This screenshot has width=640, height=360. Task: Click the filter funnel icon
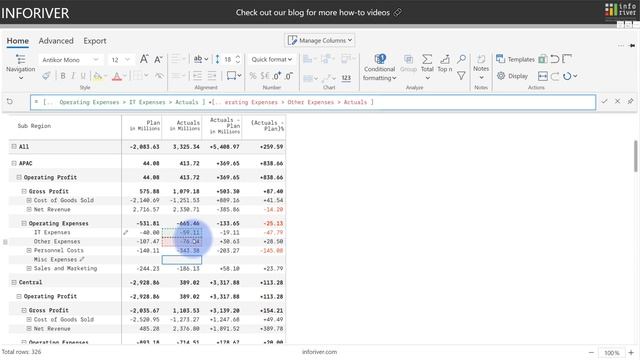461,76
